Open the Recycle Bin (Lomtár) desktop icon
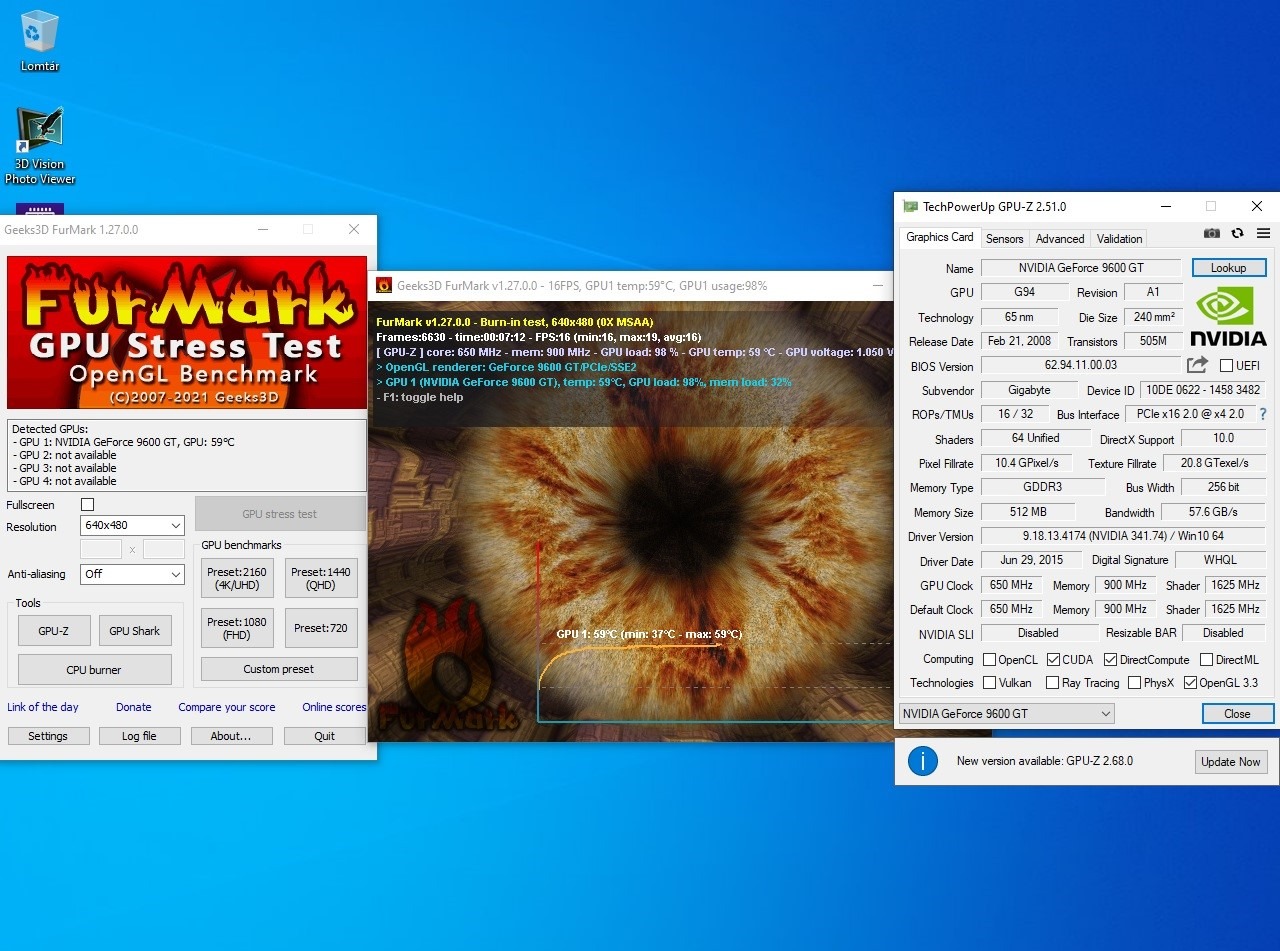1280x951 pixels. pos(40,41)
